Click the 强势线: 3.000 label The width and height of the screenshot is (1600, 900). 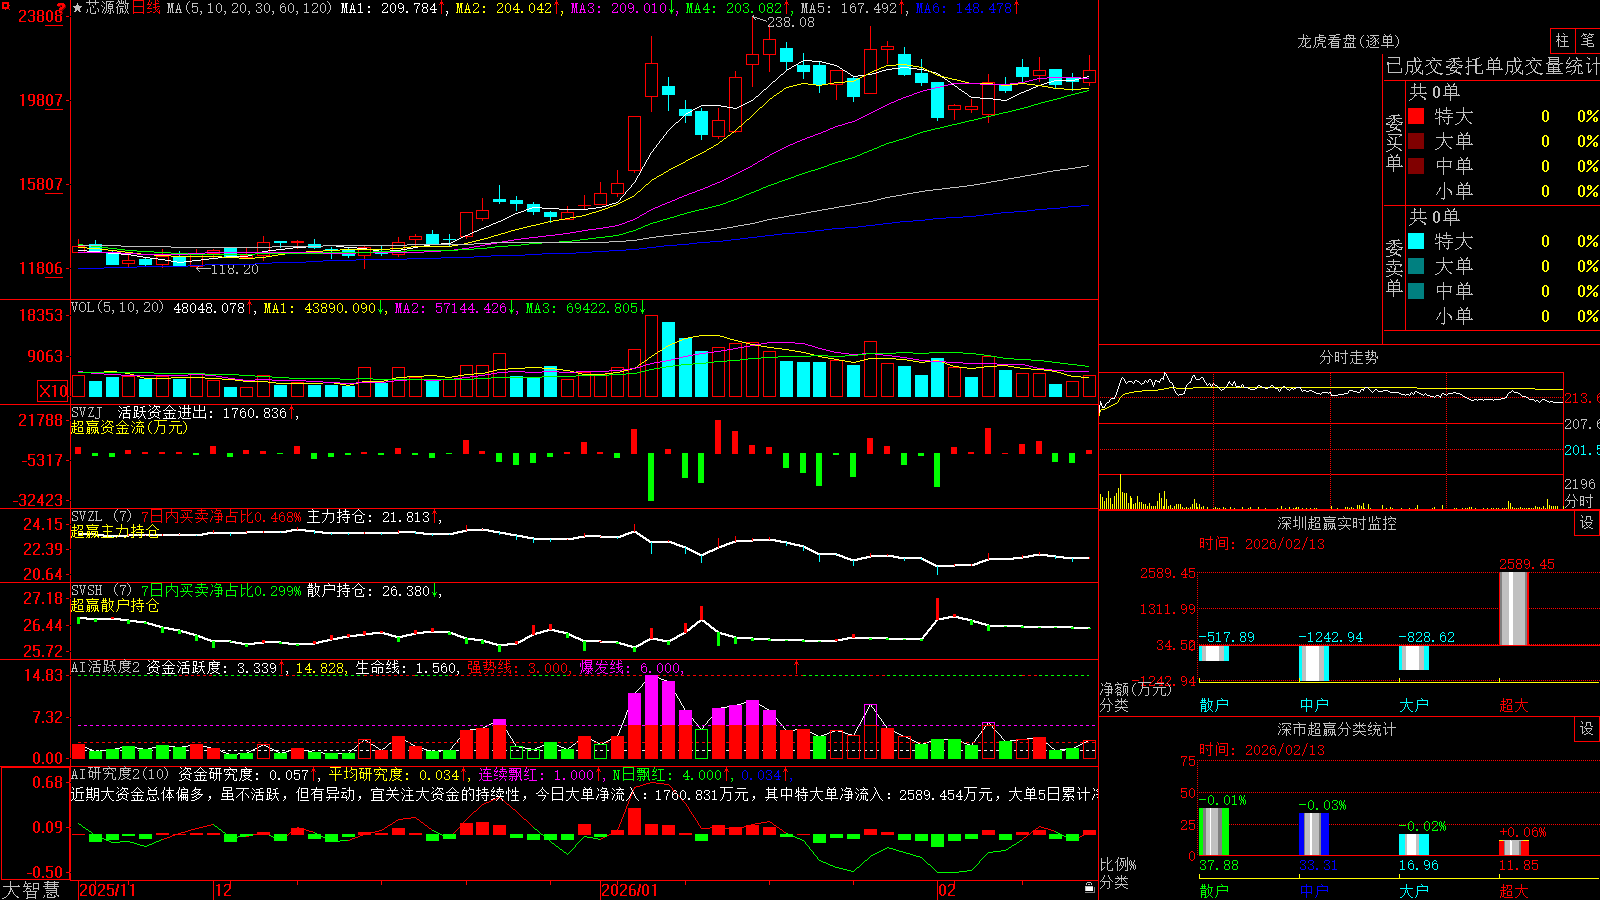[519, 668]
